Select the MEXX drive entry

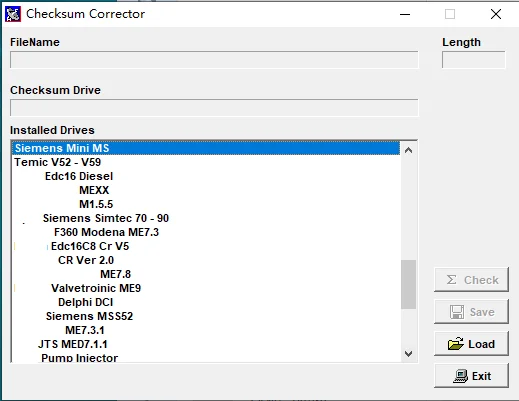[x=94, y=190]
